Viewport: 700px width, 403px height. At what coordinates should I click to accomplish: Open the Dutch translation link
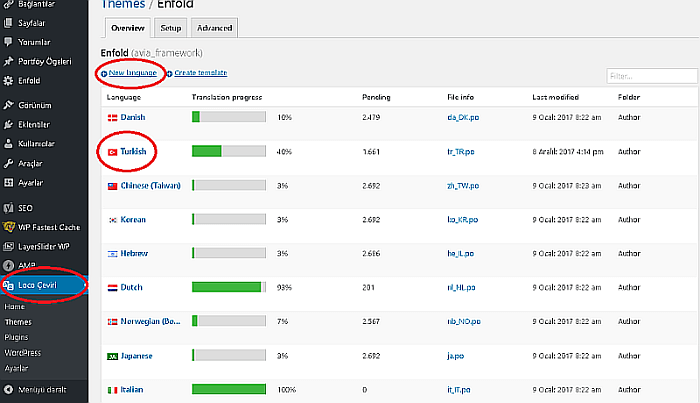tap(131, 287)
